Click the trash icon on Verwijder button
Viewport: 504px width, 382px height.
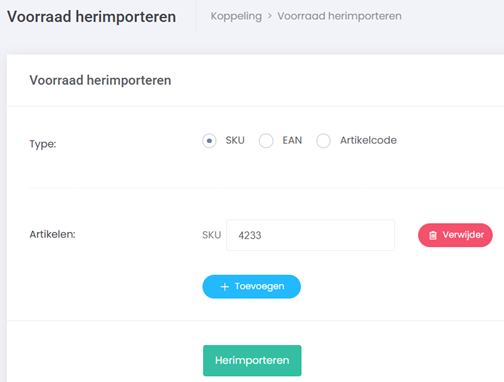pos(433,235)
